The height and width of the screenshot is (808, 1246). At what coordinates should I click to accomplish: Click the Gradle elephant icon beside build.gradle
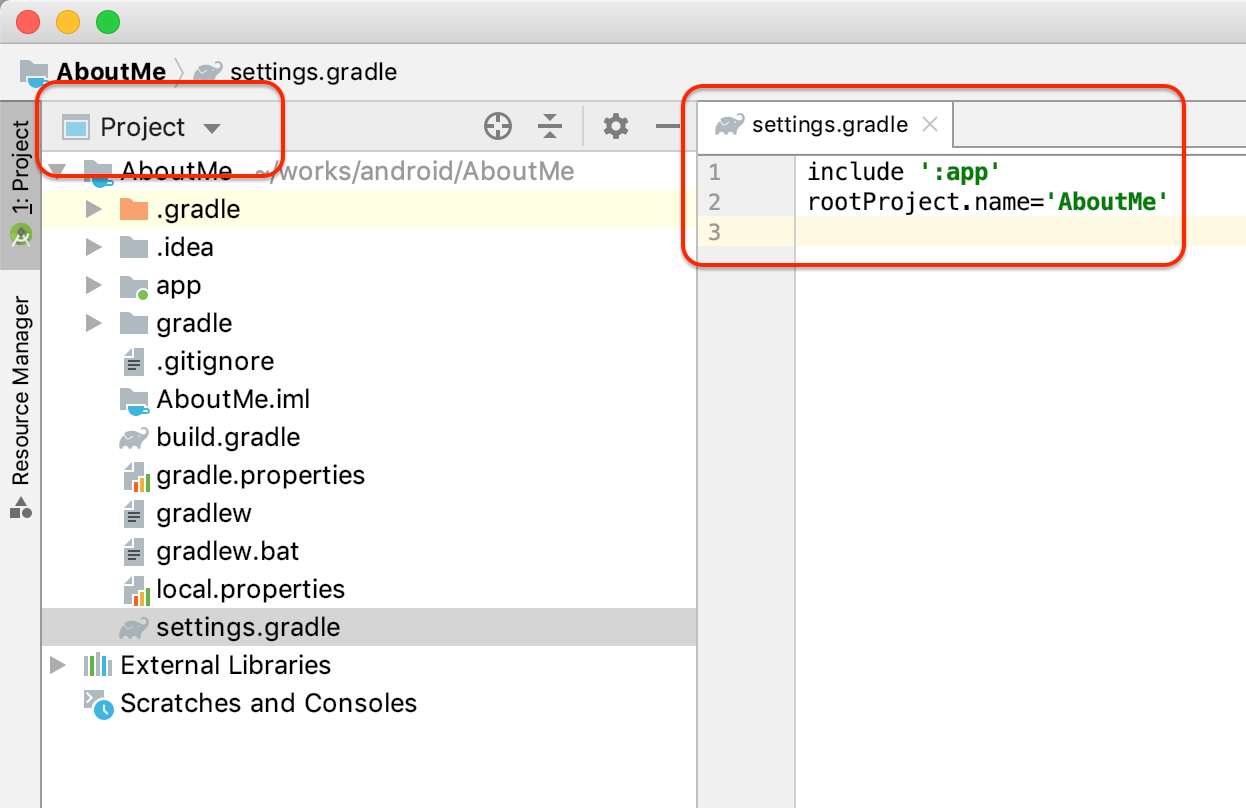click(x=133, y=437)
